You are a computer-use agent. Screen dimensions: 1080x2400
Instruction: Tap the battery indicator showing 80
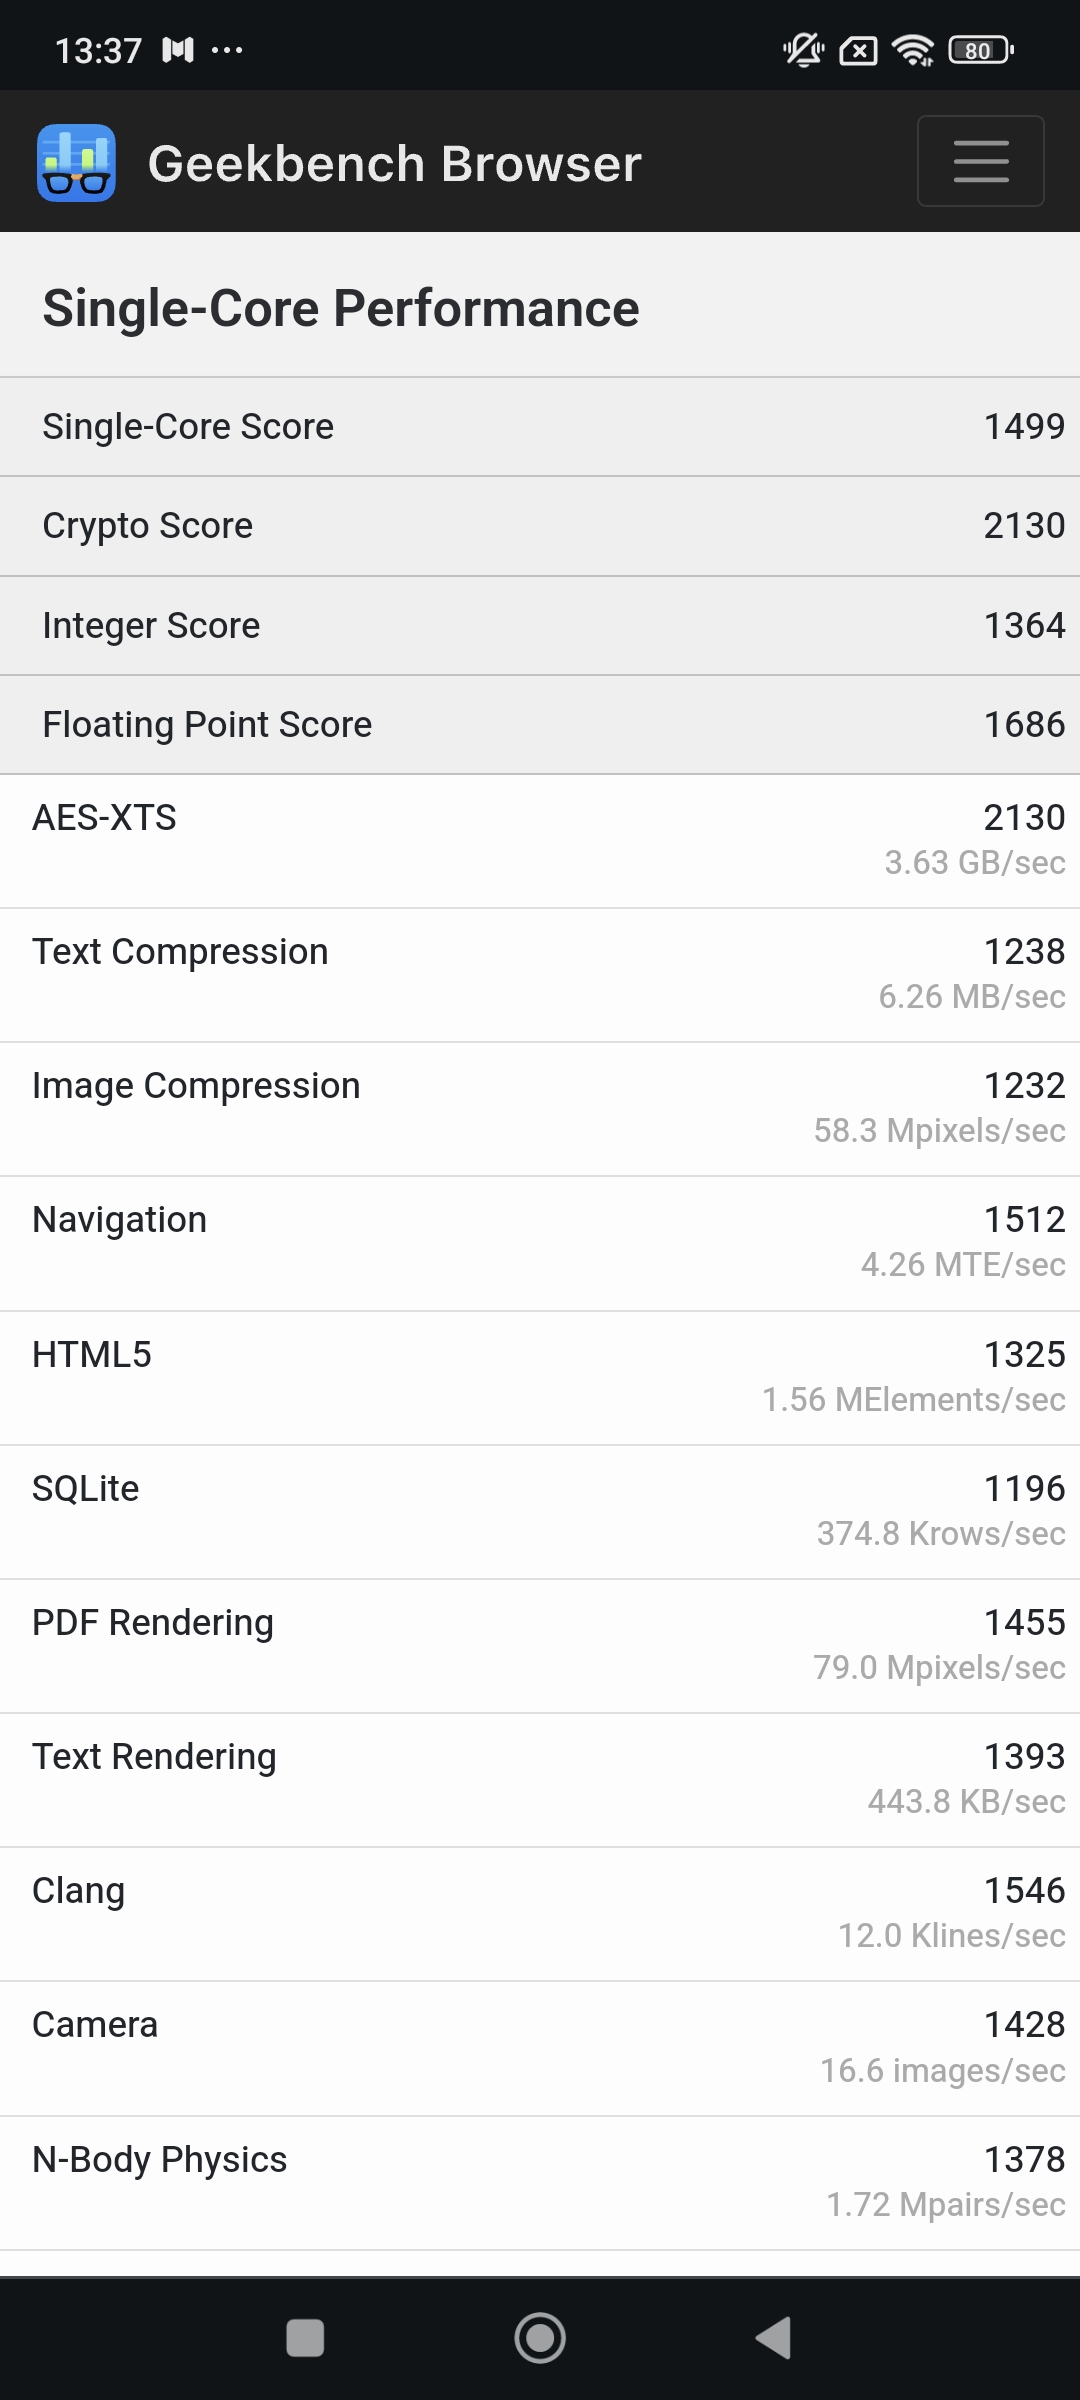click(x=980, y=50)
